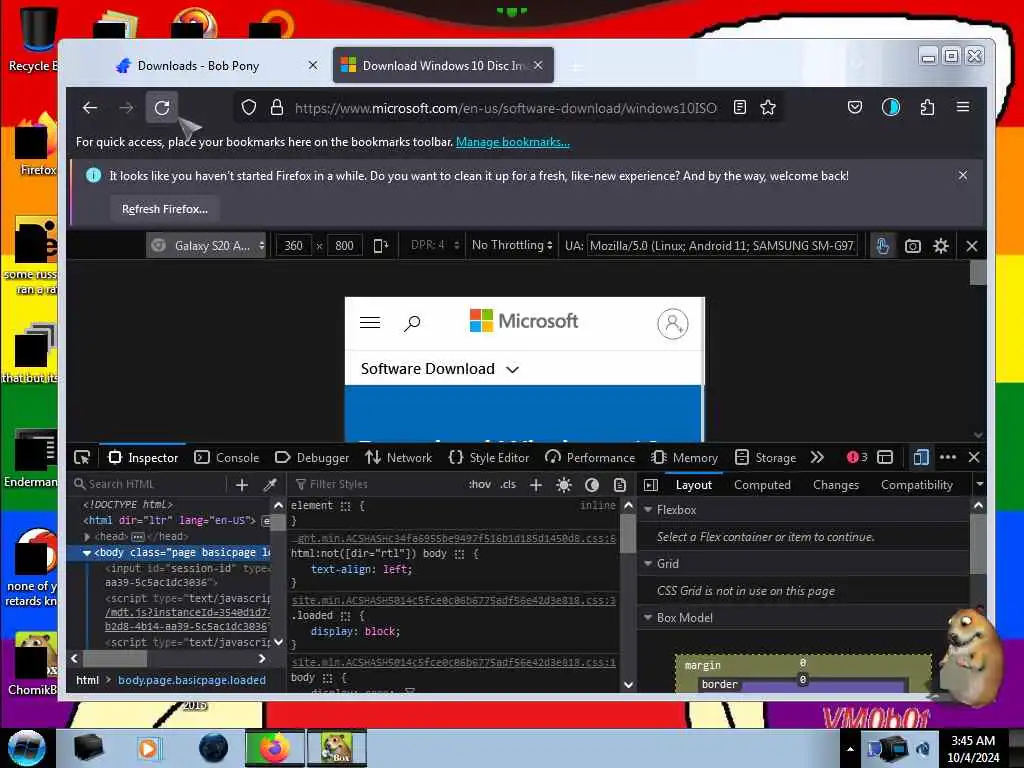Open the sidebar tabs overflow dropdown

click(979, 485)
